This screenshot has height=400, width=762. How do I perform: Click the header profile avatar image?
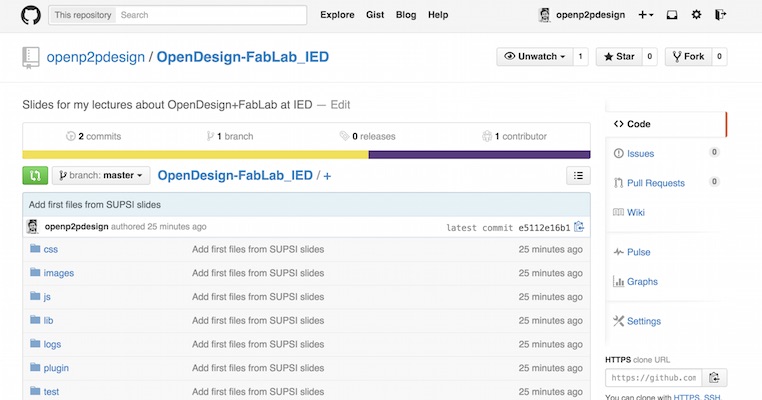point(545,15)
